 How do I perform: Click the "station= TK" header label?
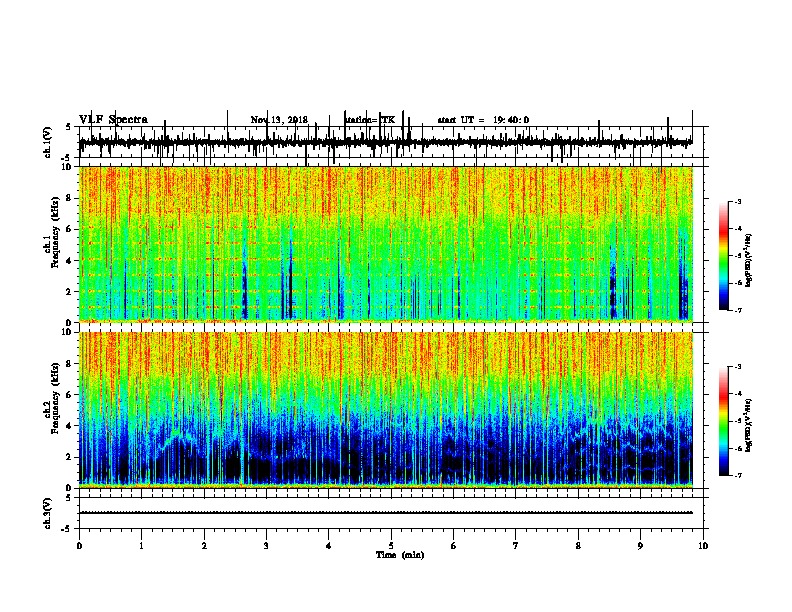(370, 120)
